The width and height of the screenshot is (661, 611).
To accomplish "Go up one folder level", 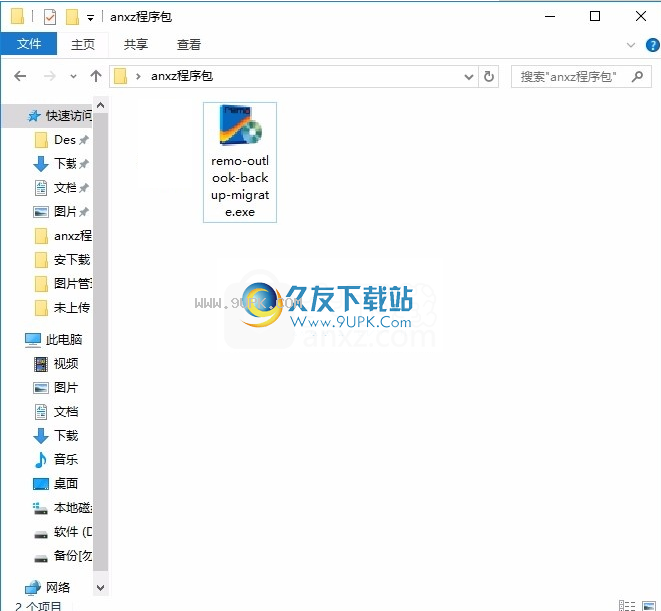I will (96, 76).
